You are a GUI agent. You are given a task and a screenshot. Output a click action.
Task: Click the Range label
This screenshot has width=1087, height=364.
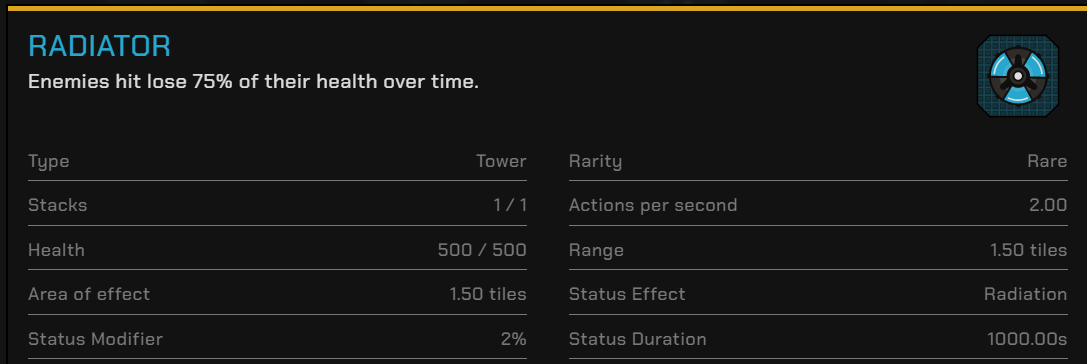pyautogui.click(x=596, y=250)
